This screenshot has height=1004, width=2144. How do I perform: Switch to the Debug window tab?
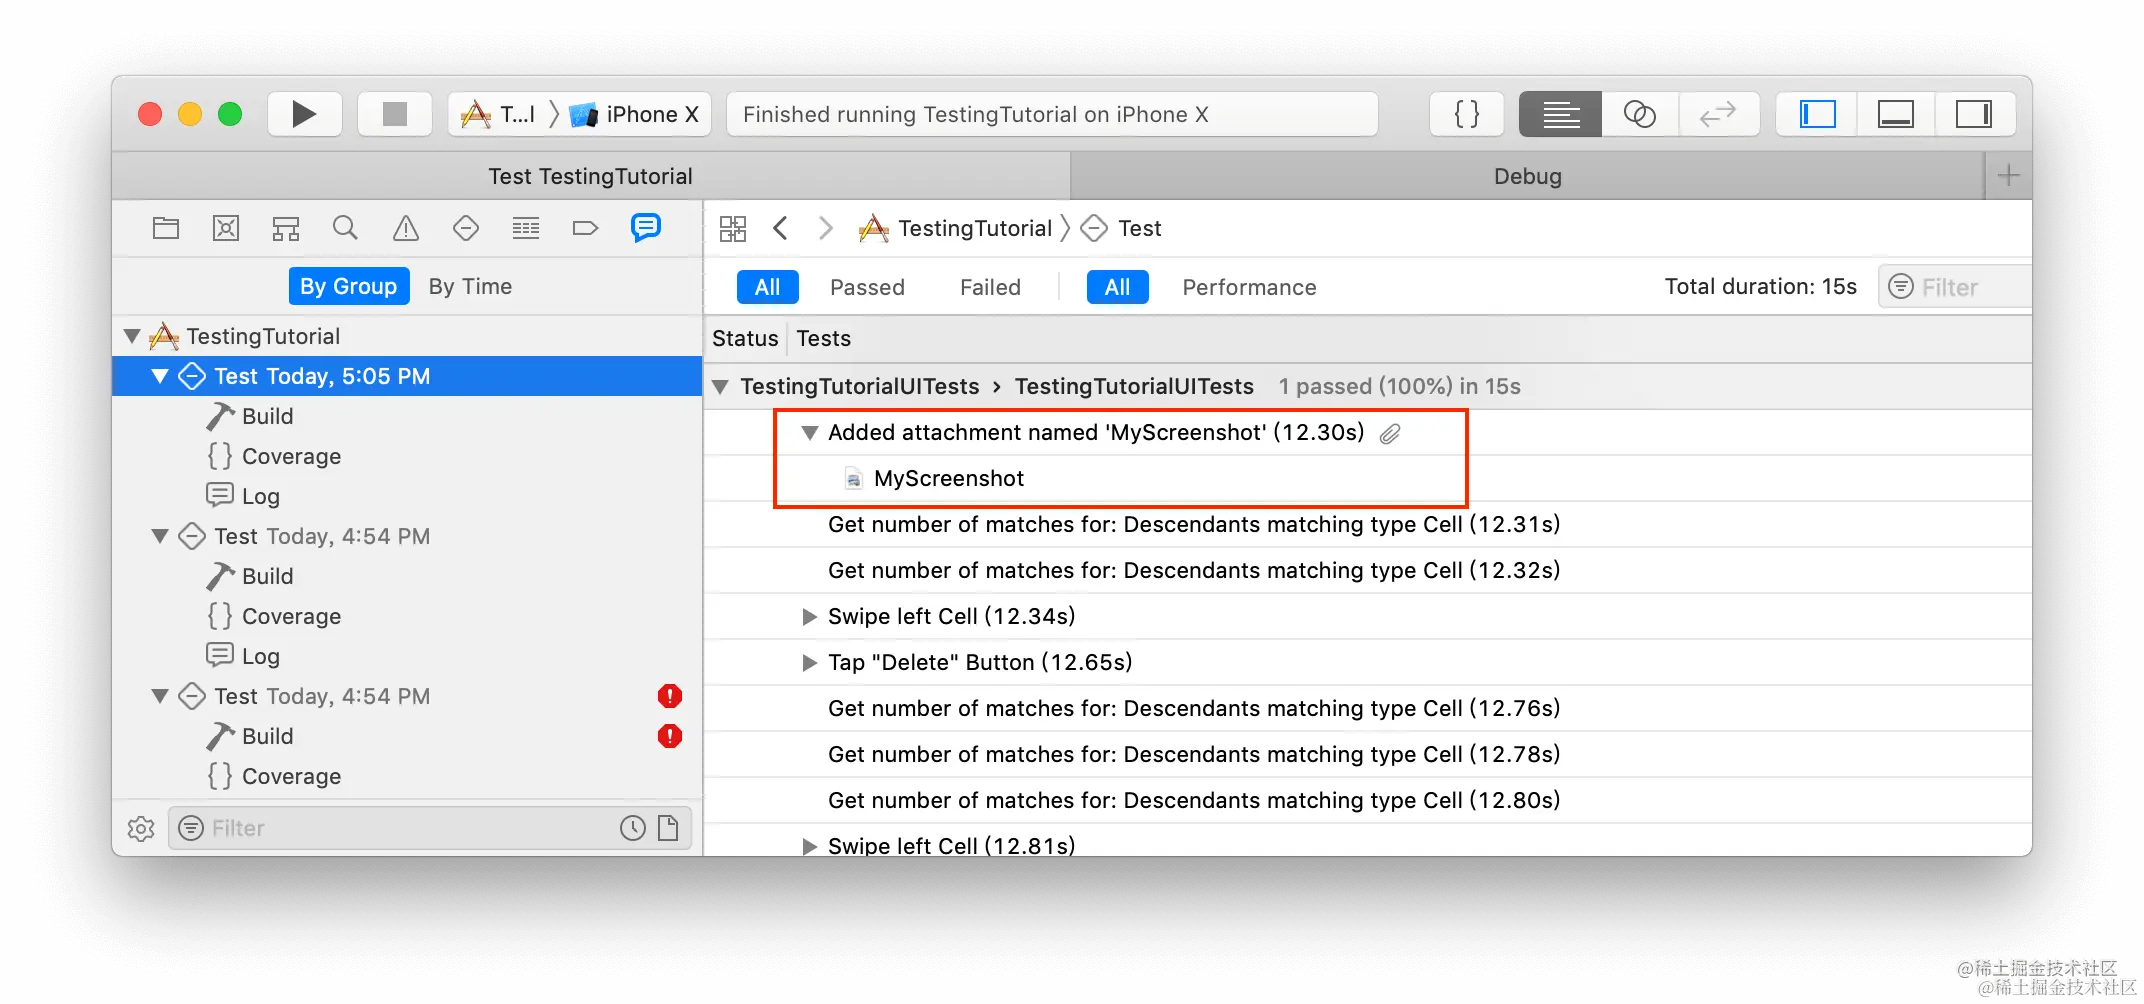point(1527,176)
